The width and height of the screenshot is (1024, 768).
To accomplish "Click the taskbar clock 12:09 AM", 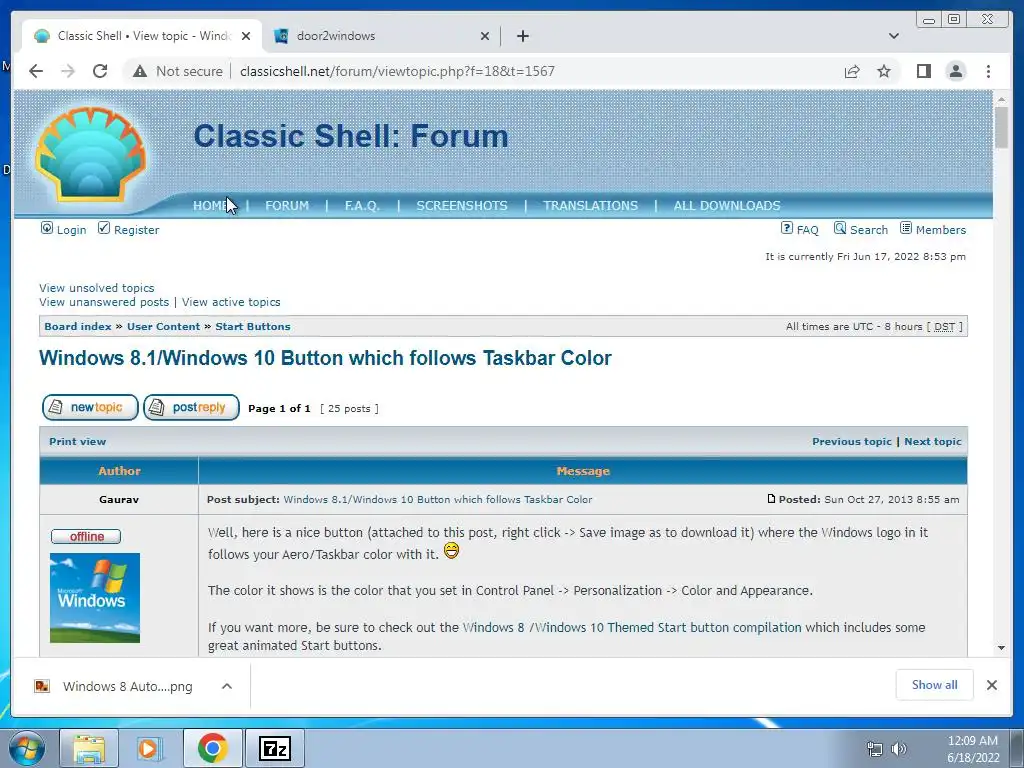I will click(972, 741).
